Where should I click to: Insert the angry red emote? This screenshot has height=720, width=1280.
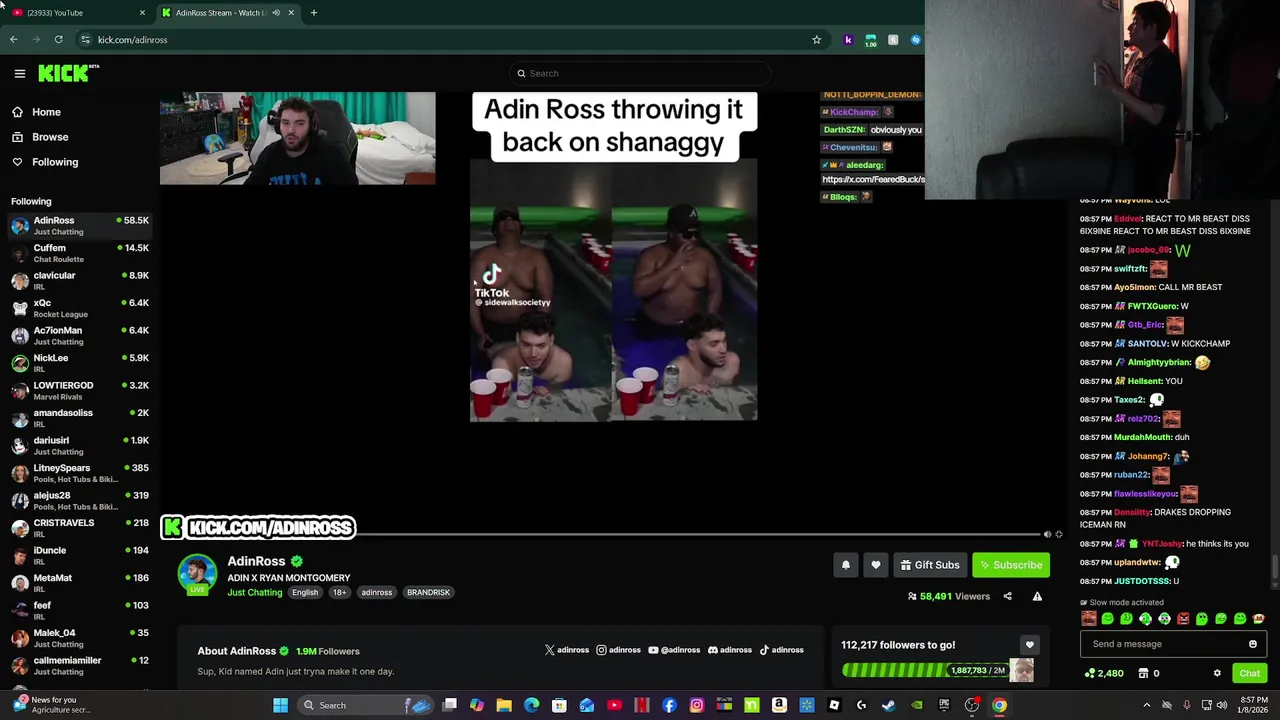(x=1183, y=619)
